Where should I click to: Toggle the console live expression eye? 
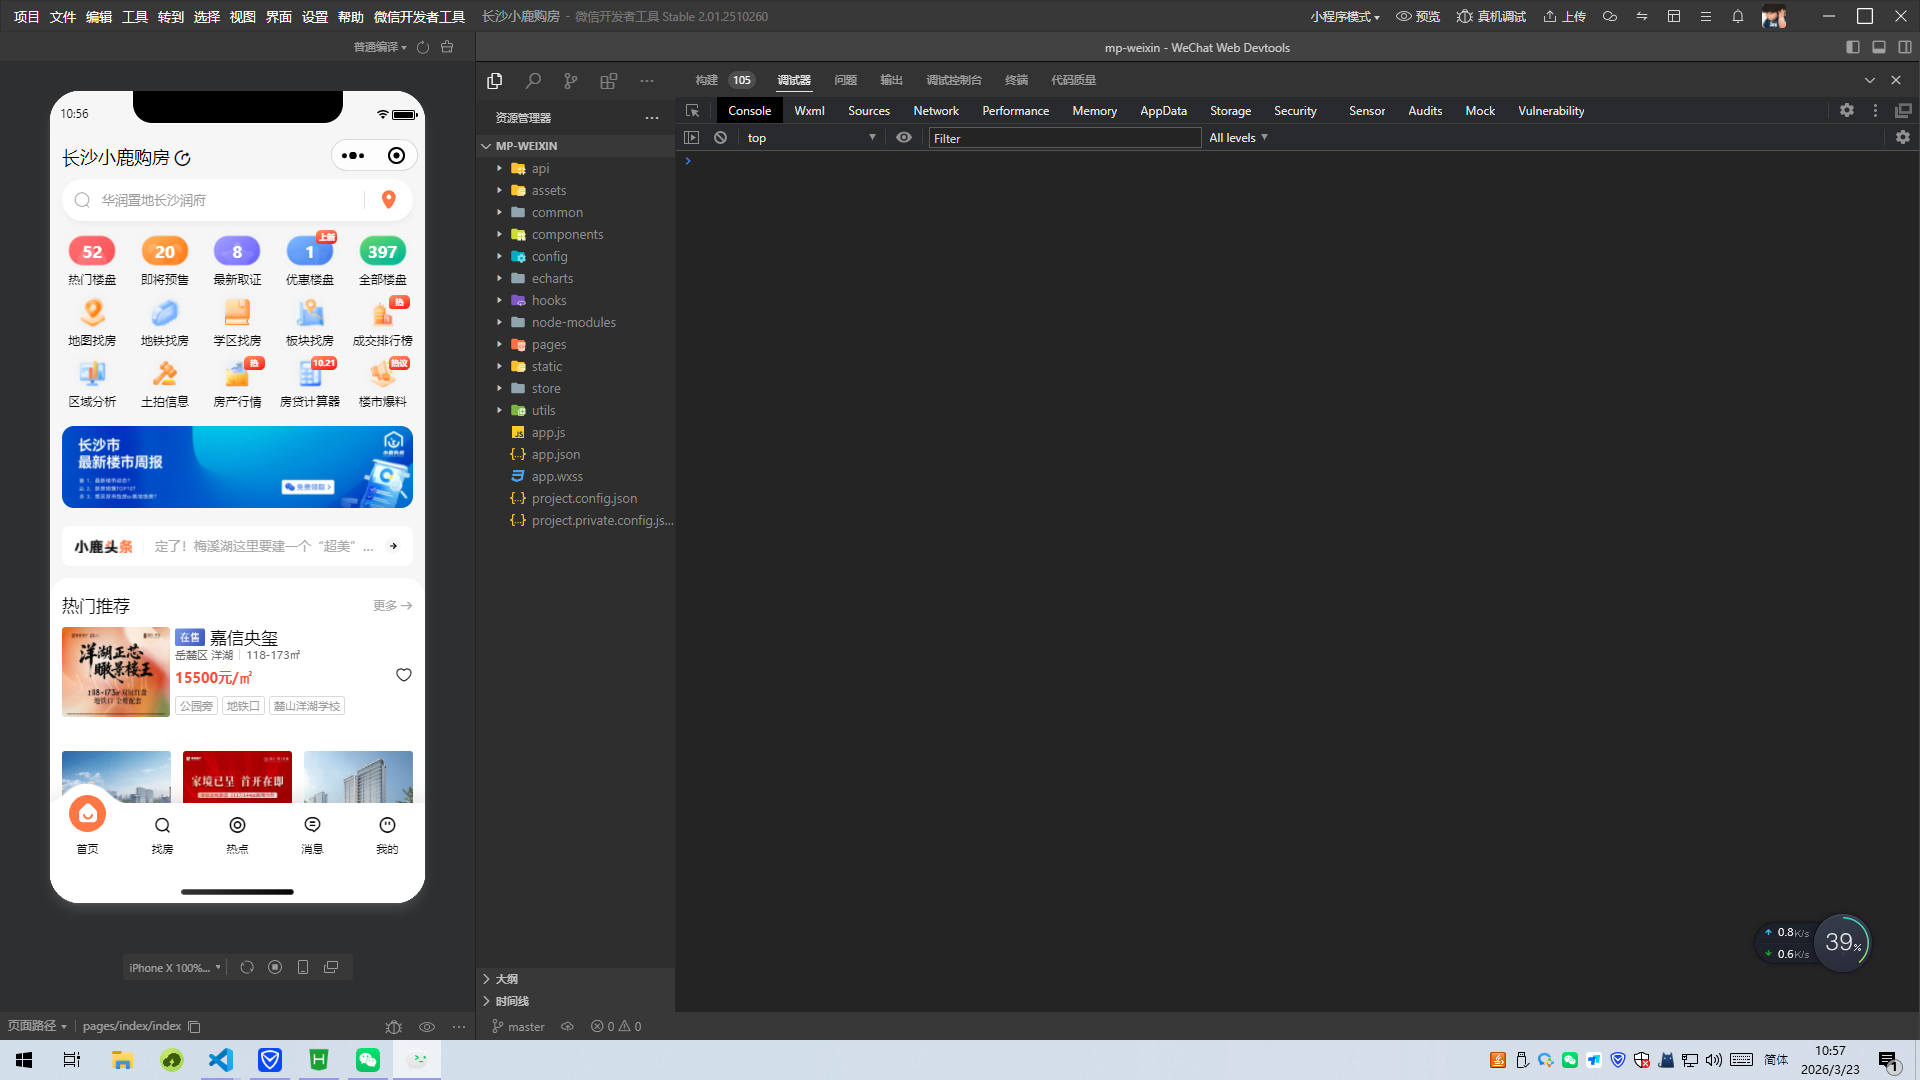(x=904, y=138)
